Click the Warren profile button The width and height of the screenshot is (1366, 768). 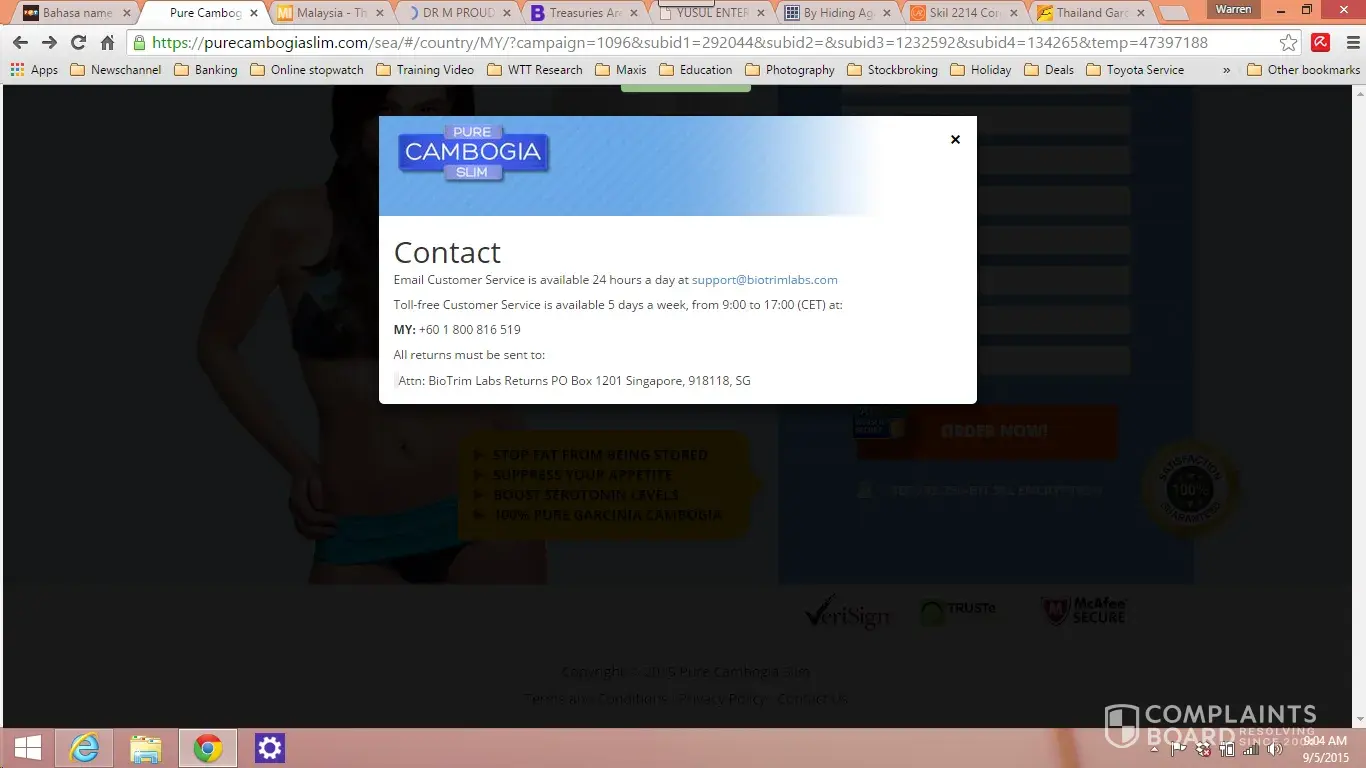1233,10
